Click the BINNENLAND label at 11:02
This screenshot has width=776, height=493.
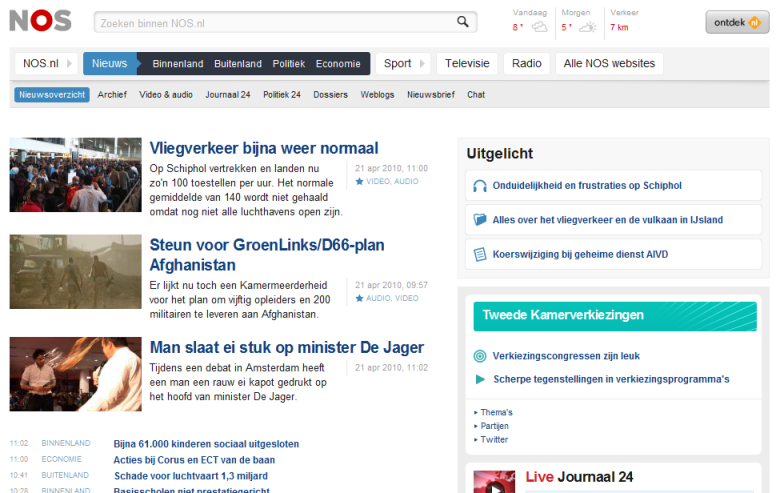coord(66,443)
